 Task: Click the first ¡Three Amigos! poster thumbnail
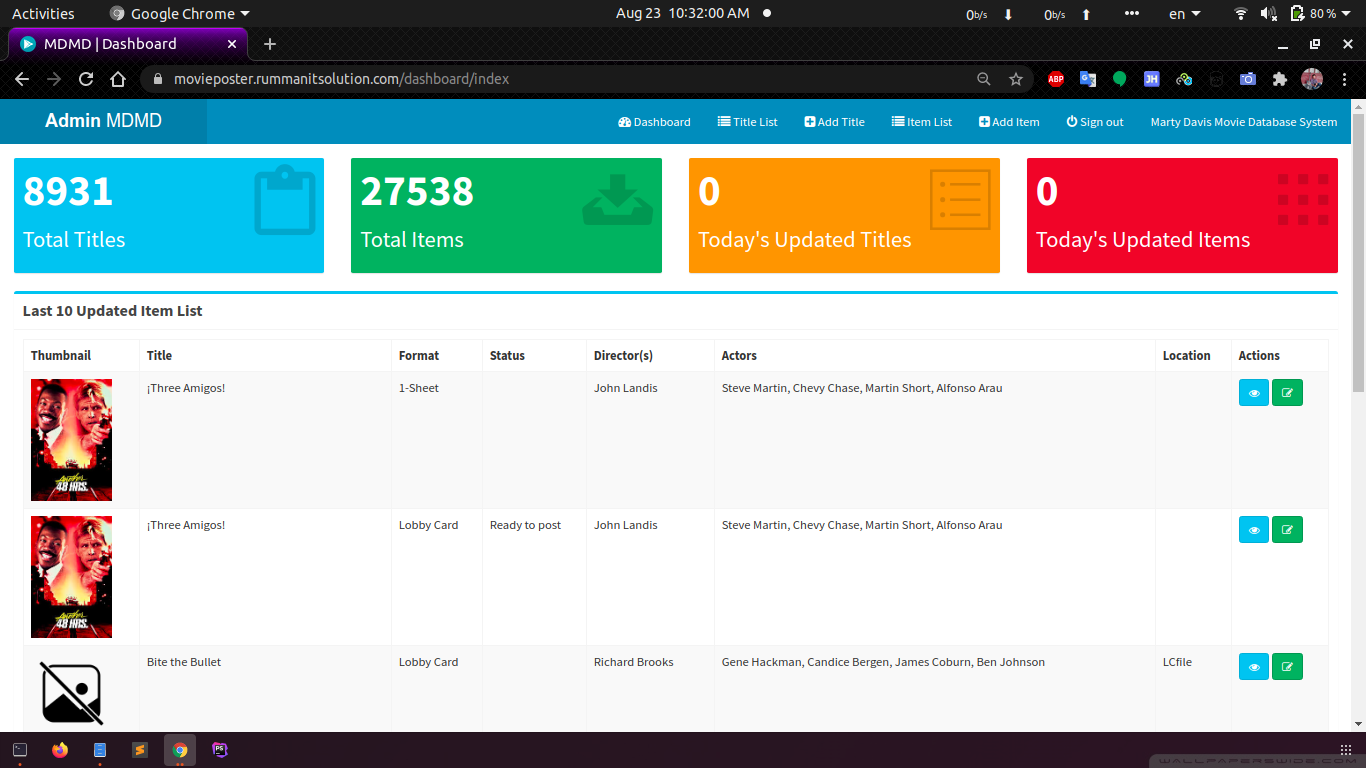click(71, 440)
